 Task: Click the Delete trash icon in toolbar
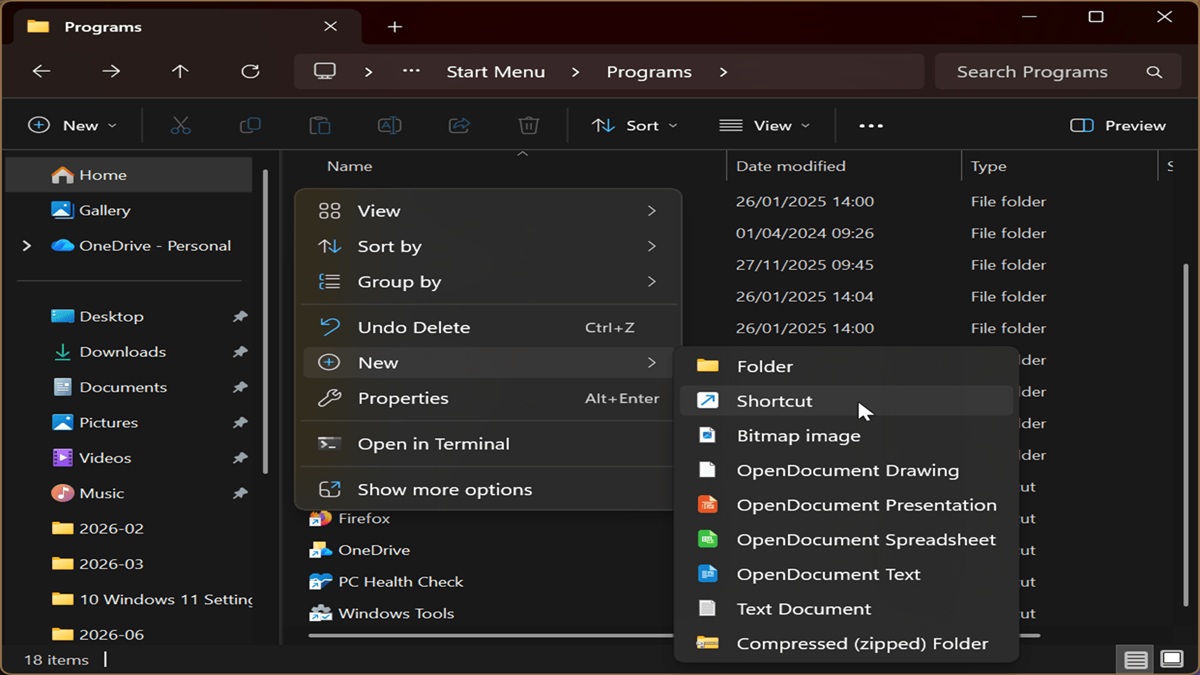point(529,125)
